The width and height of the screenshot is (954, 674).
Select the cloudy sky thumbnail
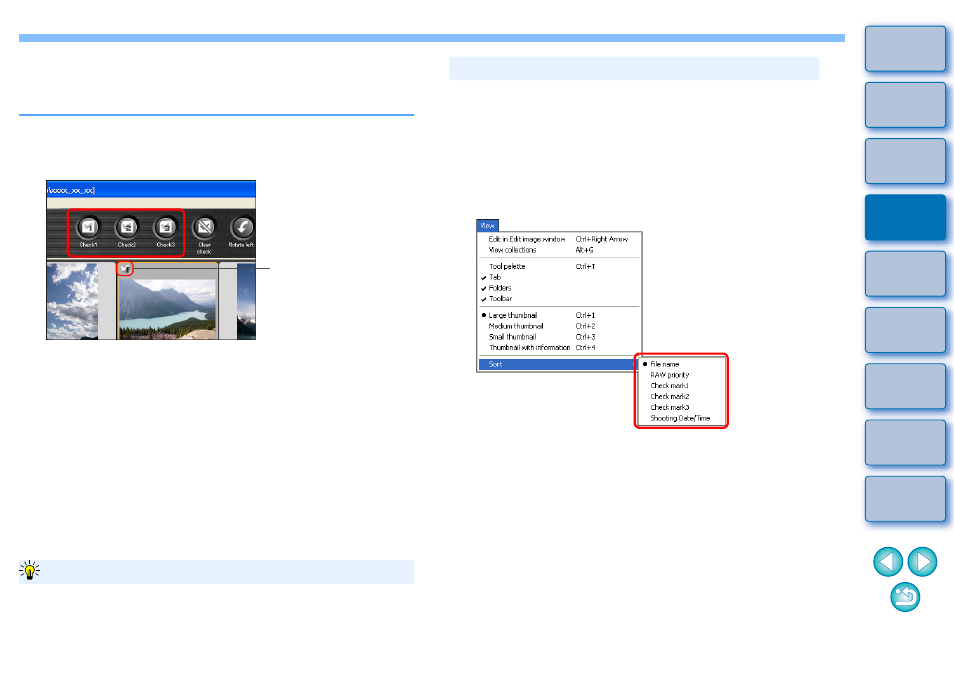(x=72, y=301)
